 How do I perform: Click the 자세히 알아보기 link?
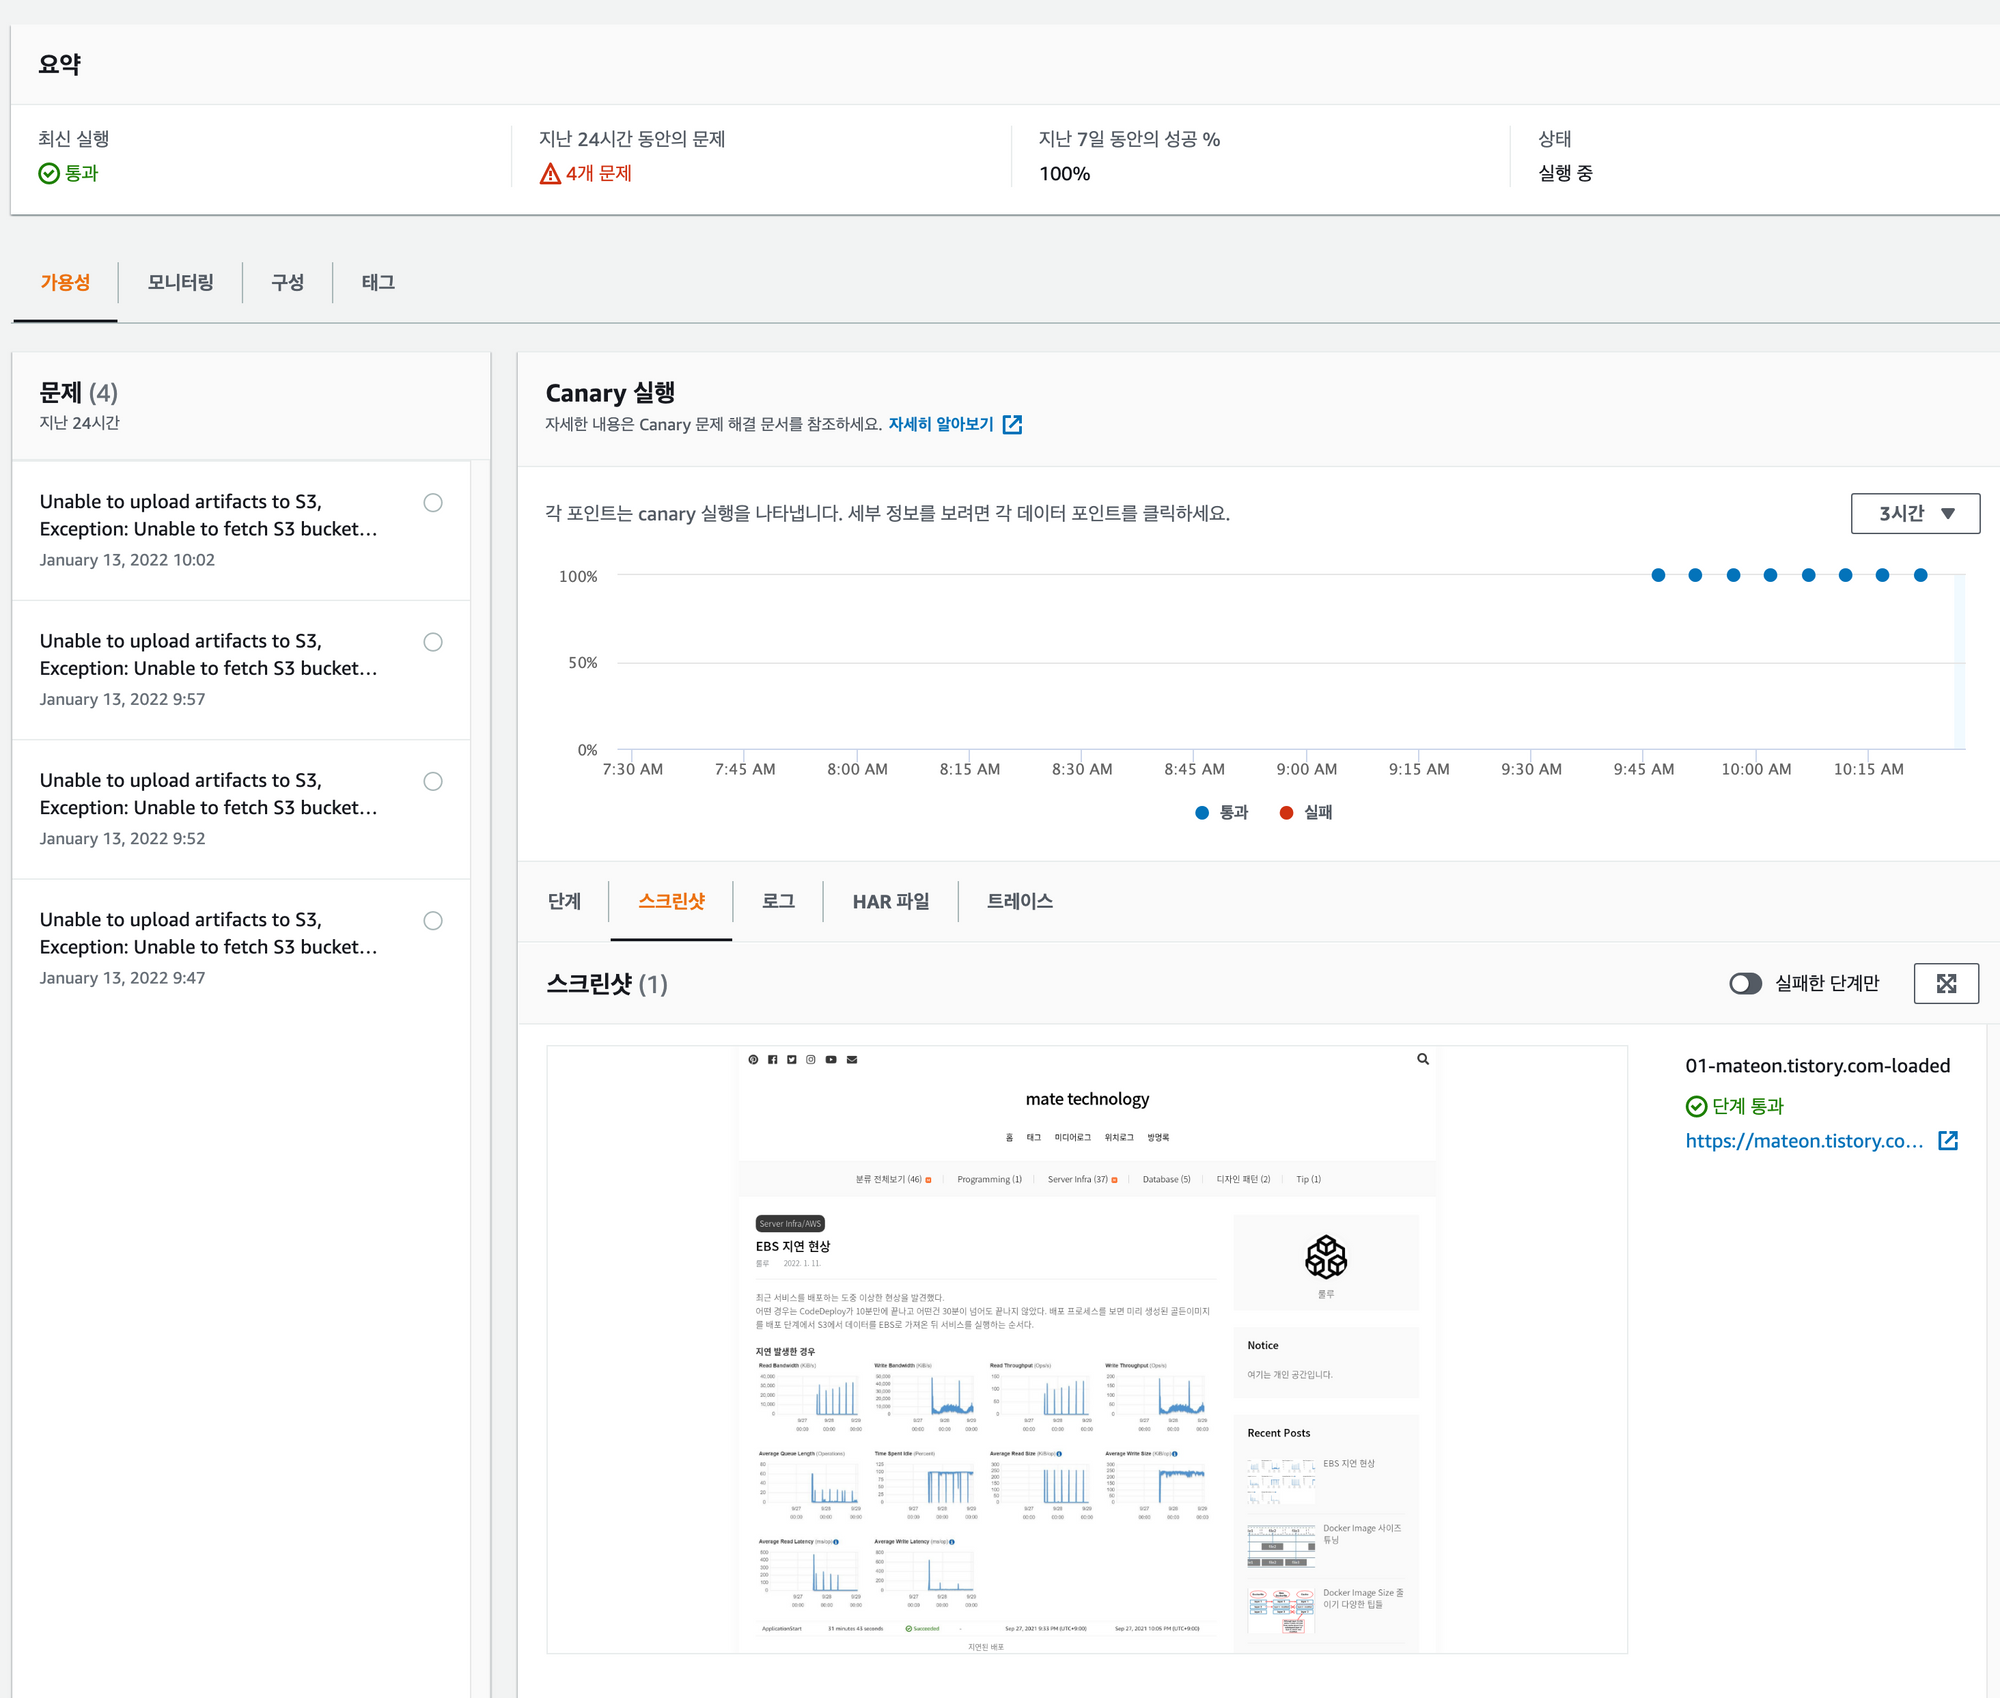coord(940,424)
